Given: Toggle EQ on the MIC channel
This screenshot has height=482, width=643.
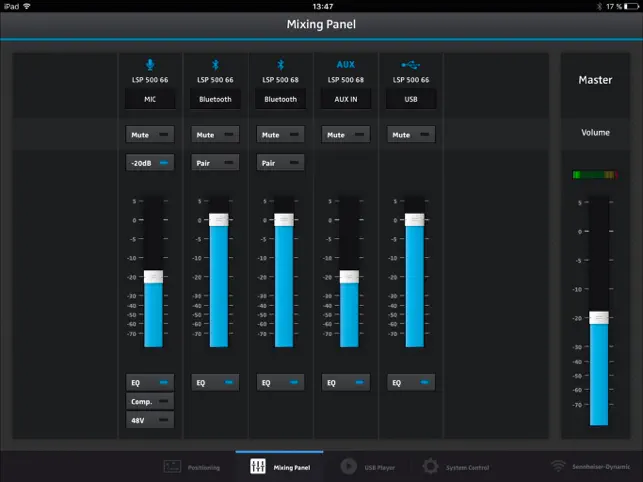Looking at the screenshot, I should (150, 383).
